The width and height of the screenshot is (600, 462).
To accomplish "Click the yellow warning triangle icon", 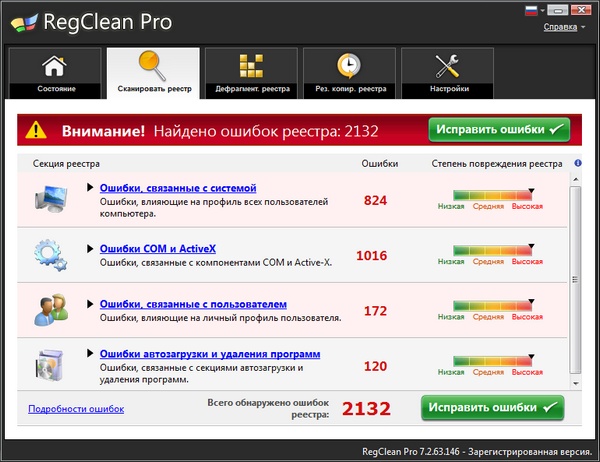I will [36, 130].
